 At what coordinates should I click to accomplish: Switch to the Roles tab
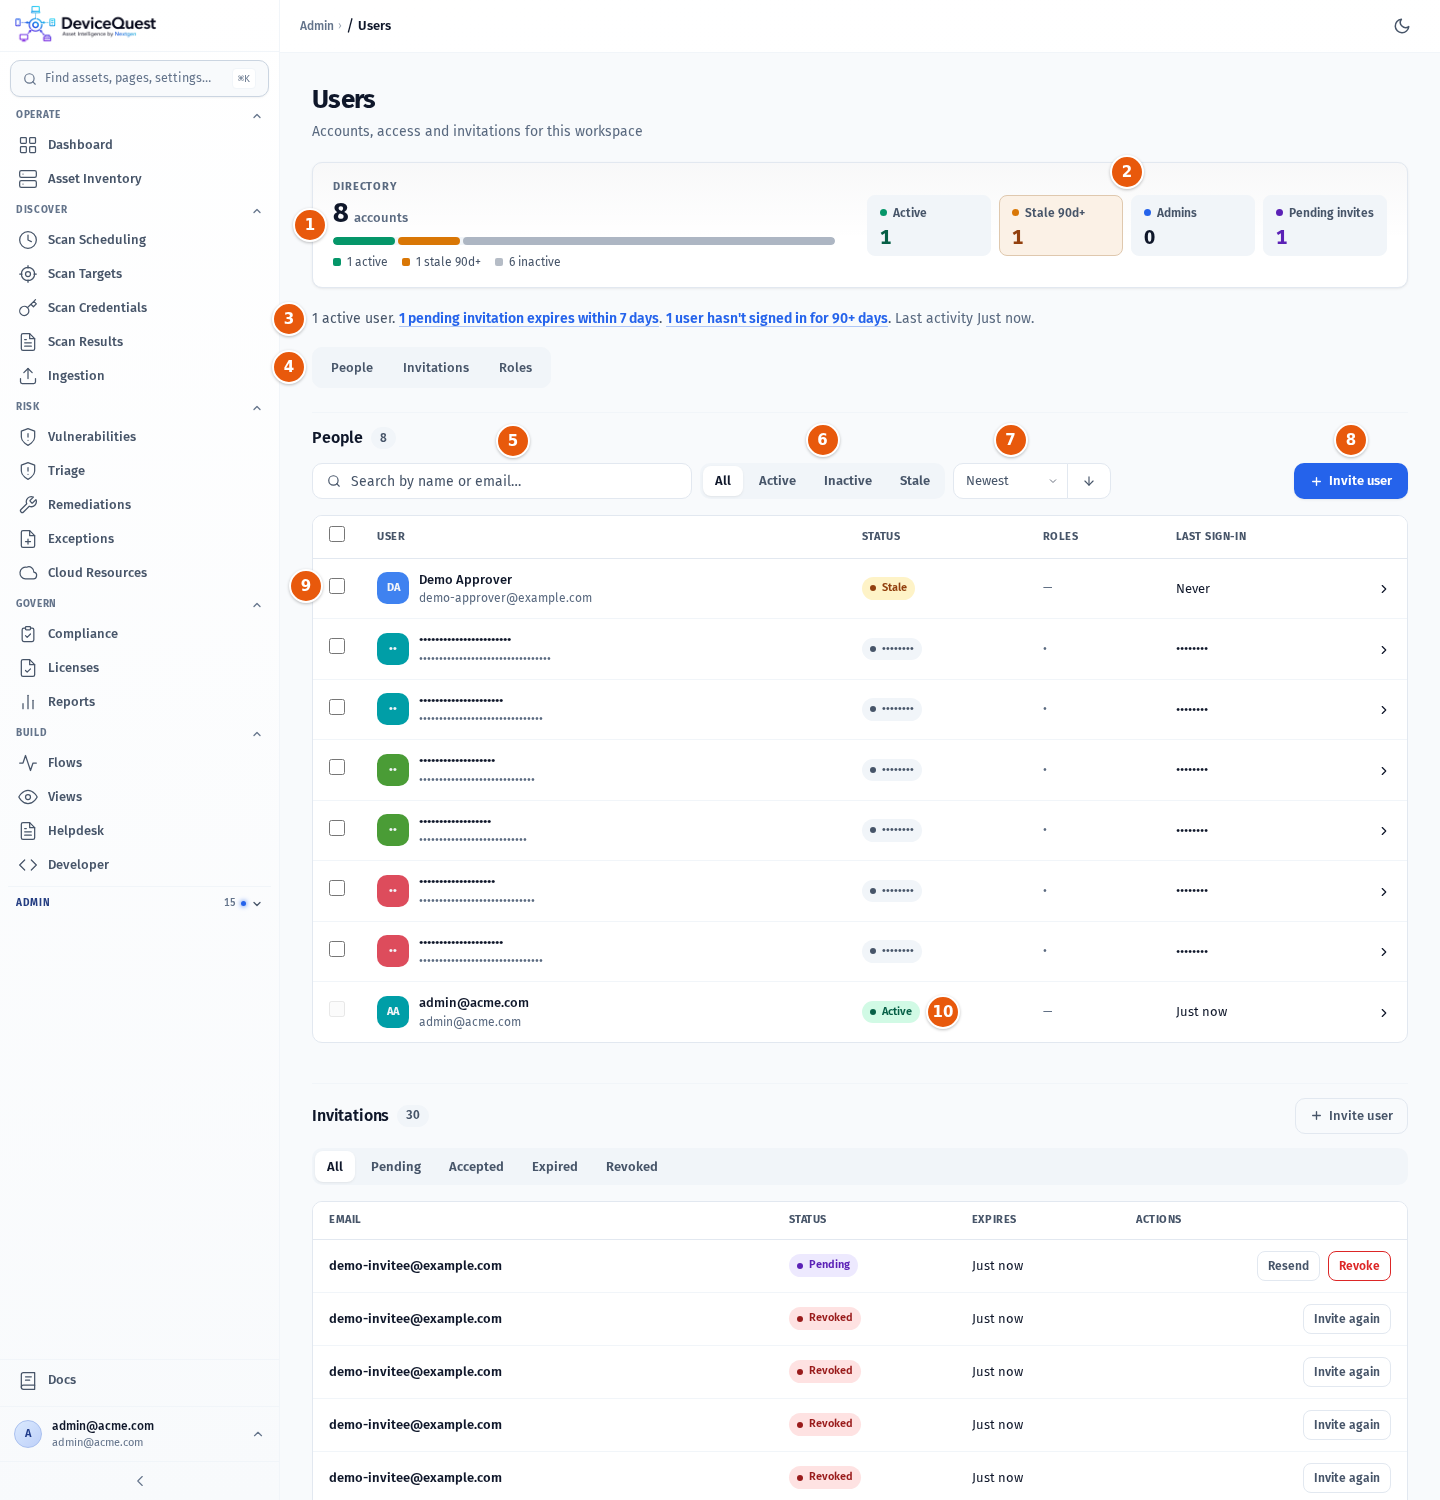pos(515,368)
